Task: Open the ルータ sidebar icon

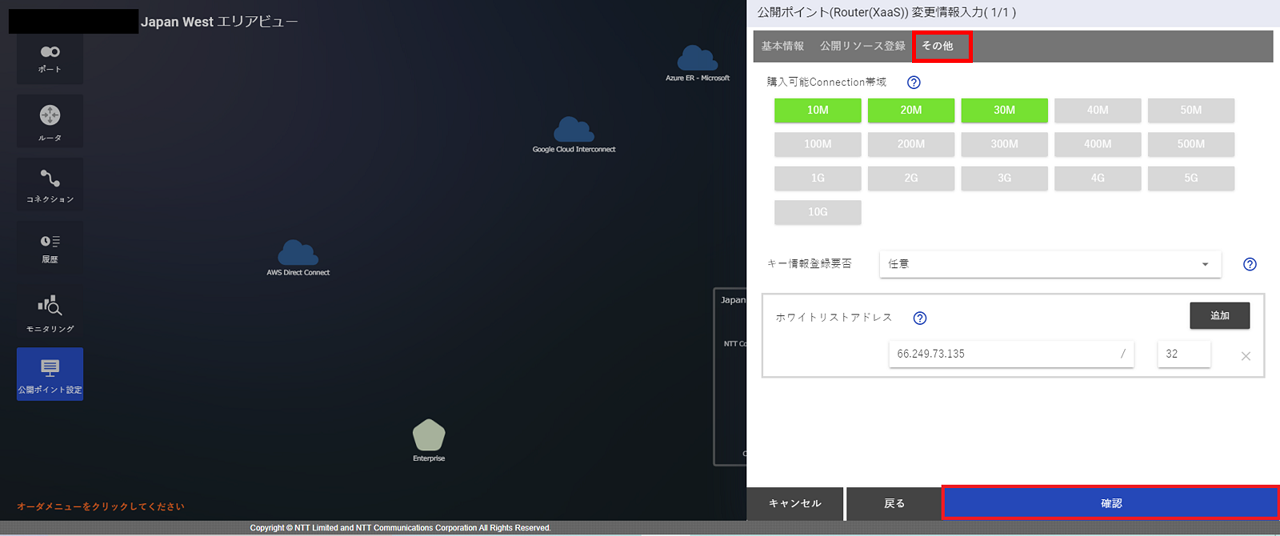Action: click(50, 121)
